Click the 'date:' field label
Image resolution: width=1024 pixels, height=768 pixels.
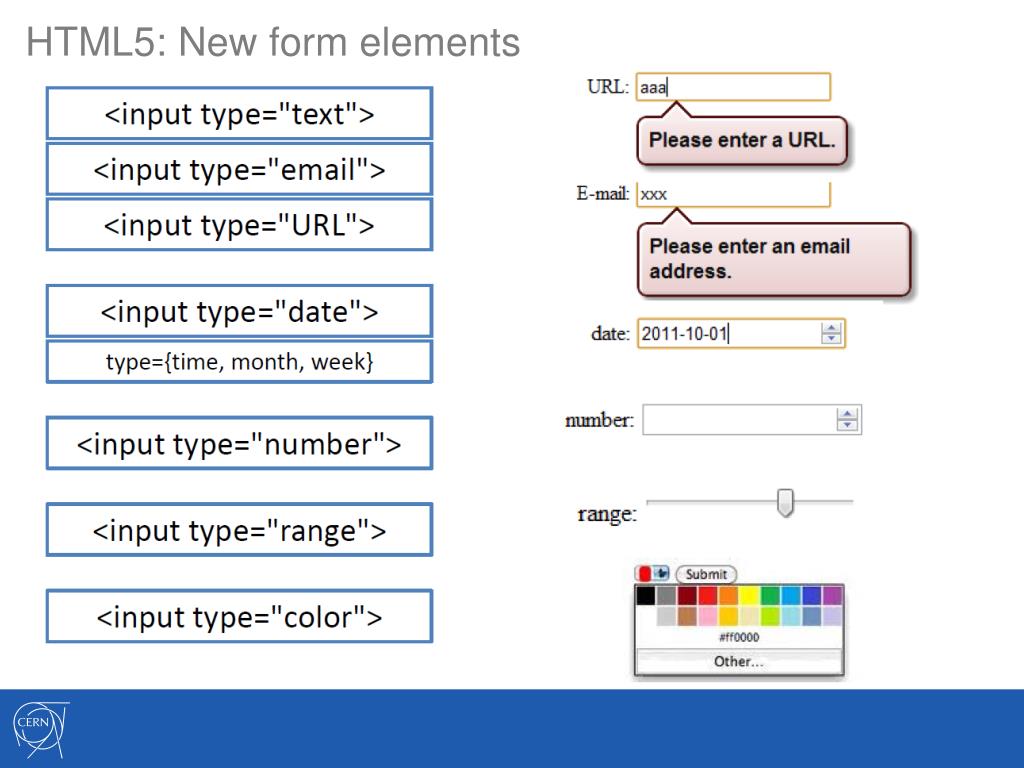click(610, 334)
